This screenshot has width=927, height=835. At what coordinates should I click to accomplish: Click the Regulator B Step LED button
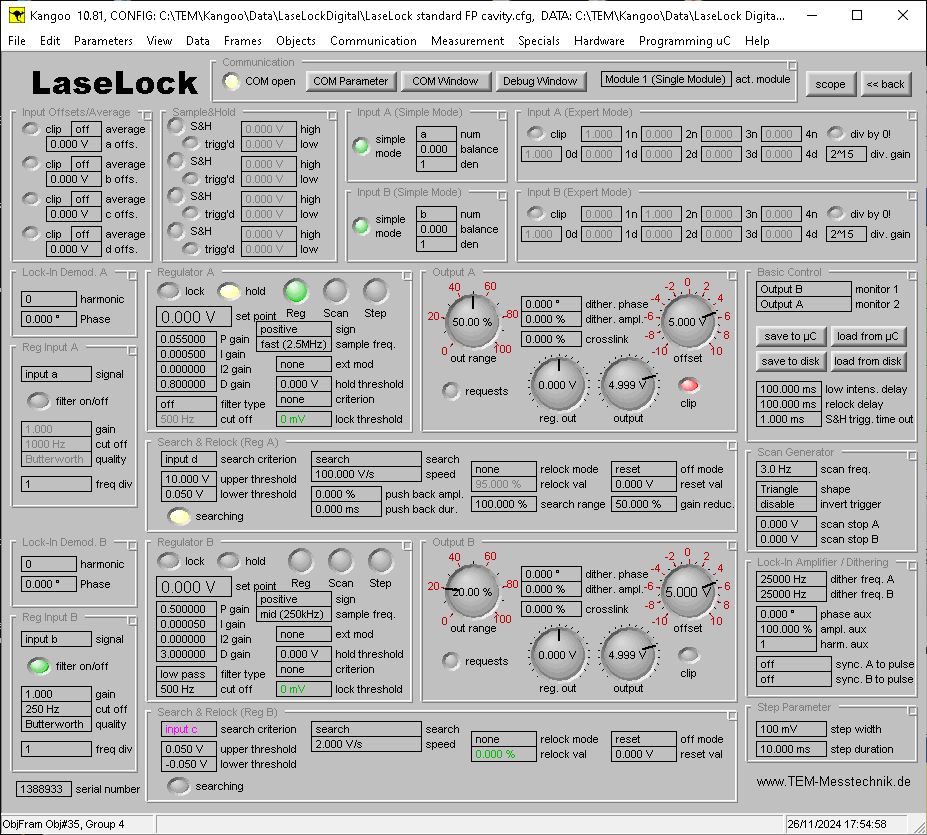click(x=380, y=560)
